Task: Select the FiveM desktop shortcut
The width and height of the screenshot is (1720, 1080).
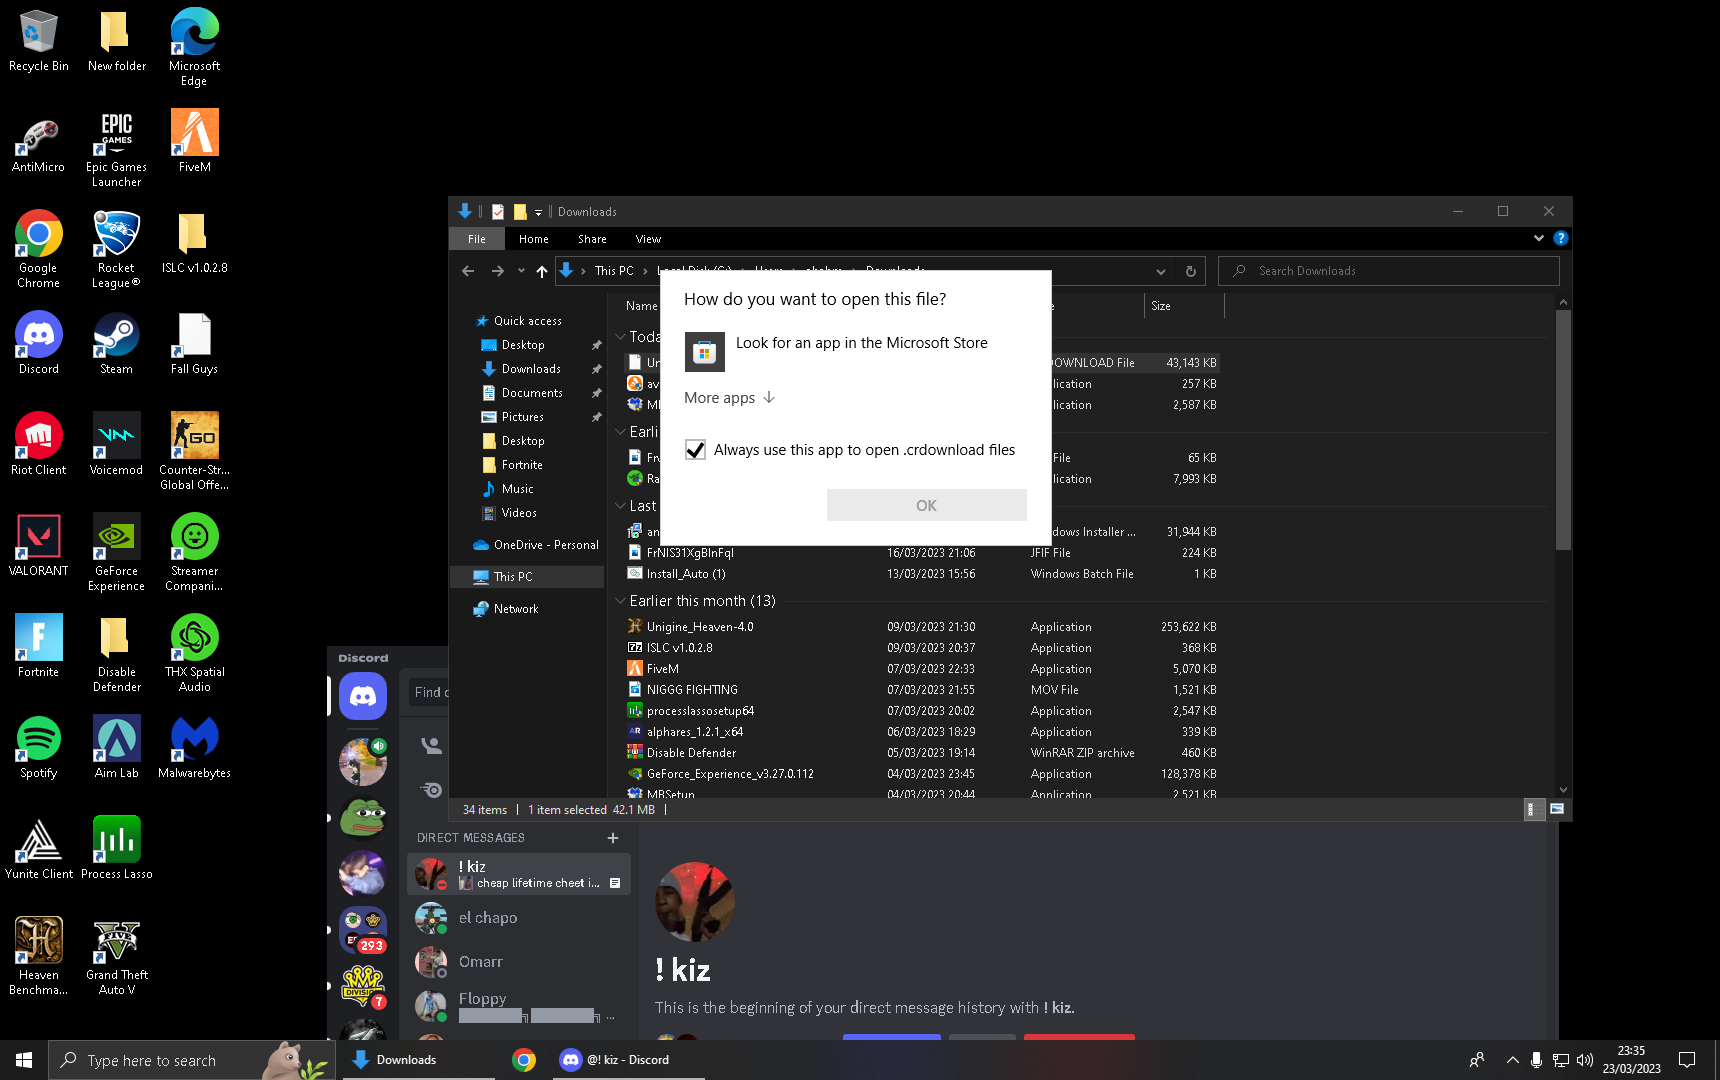Action: [194, 143]
